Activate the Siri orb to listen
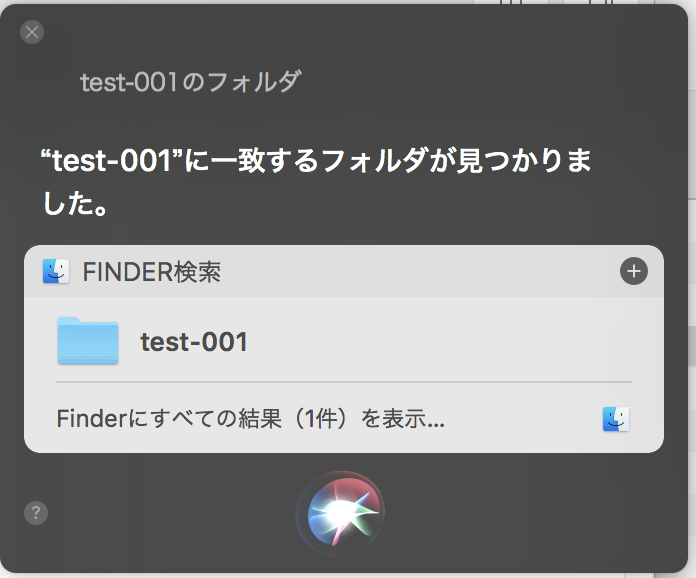 pos(340,513)
